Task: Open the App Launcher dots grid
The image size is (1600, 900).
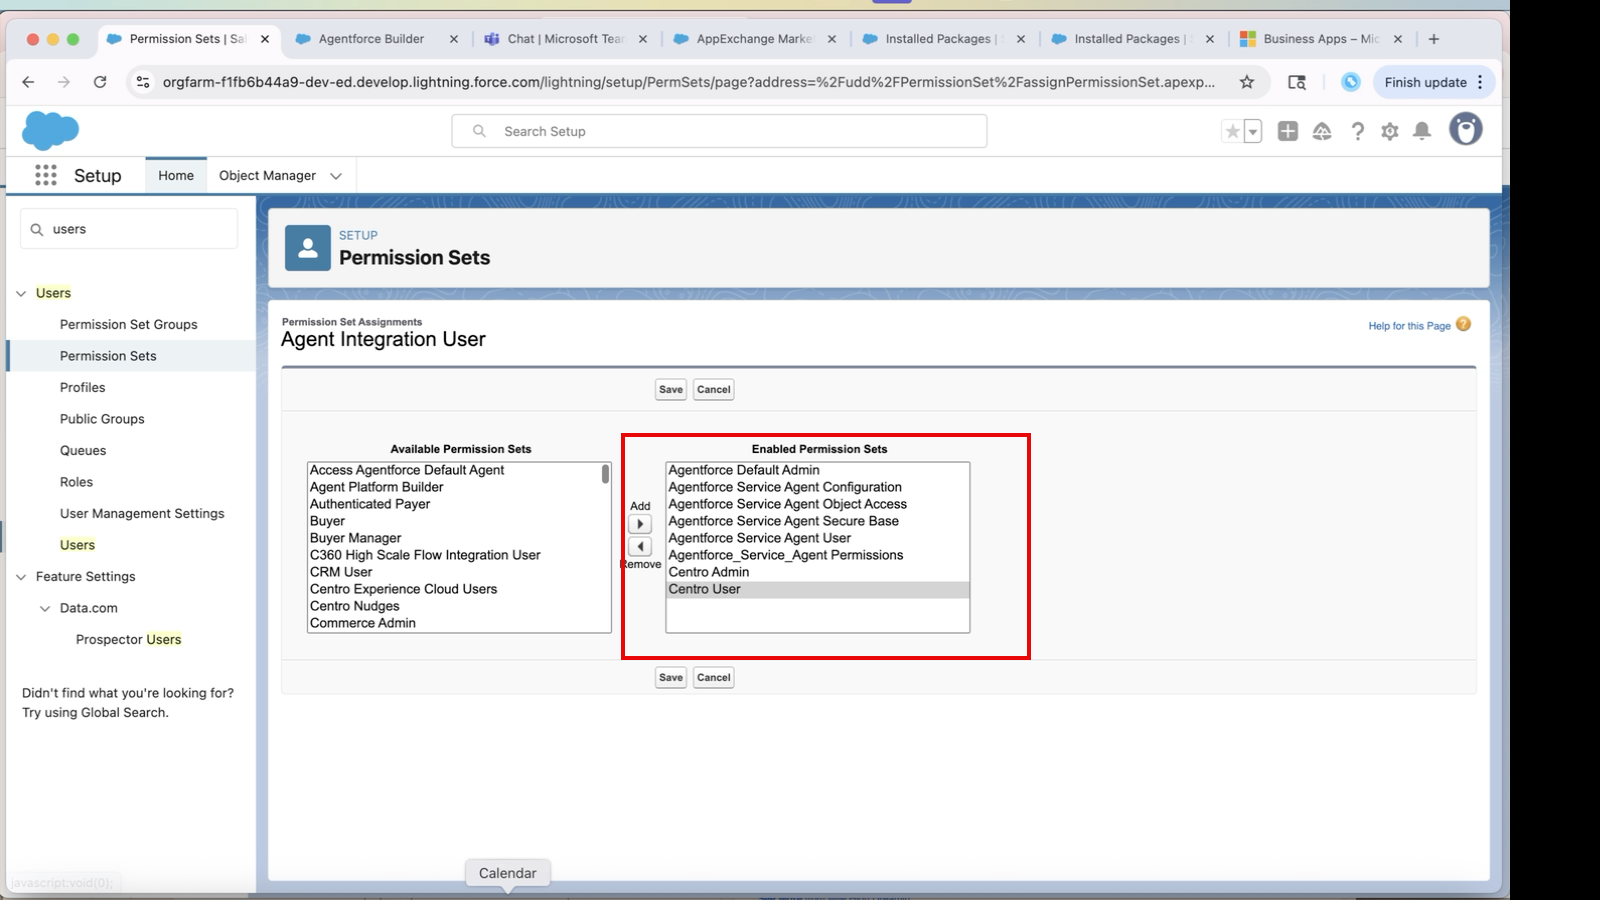Action: pos(46,175)
